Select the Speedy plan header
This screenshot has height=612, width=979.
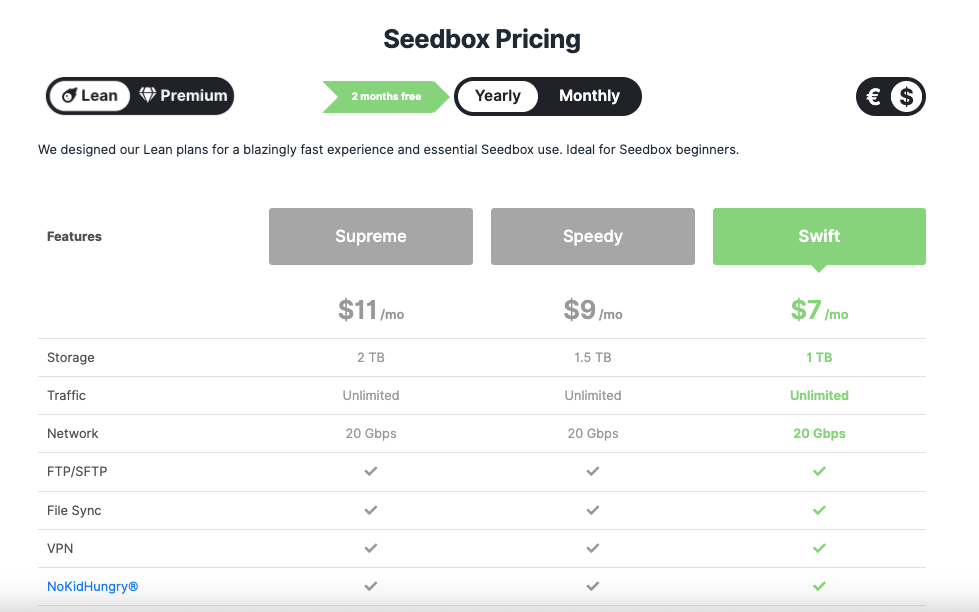[x=593, y=236]
